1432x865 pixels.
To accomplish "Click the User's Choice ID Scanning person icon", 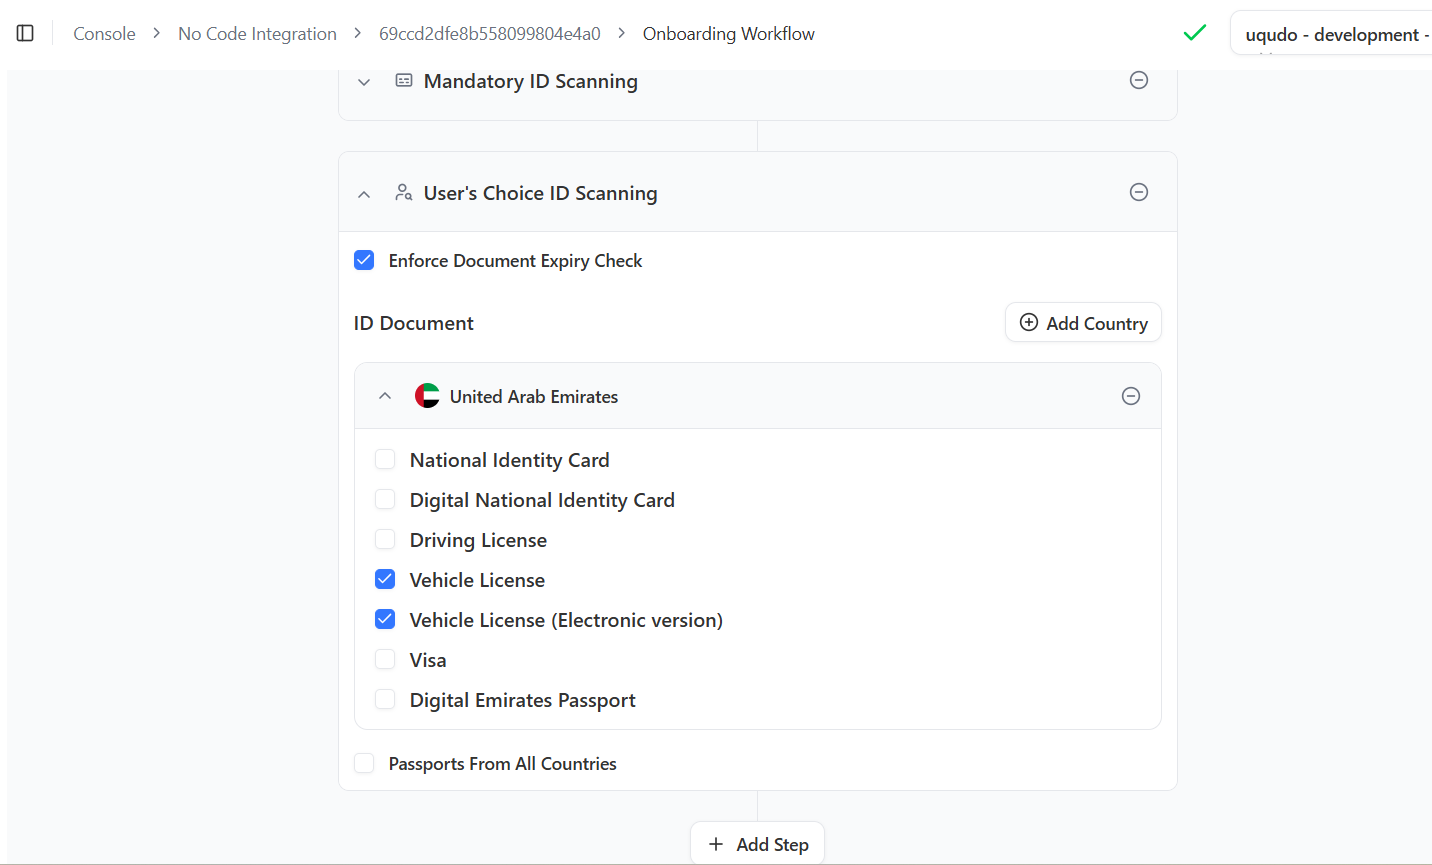I will (404, 193).
